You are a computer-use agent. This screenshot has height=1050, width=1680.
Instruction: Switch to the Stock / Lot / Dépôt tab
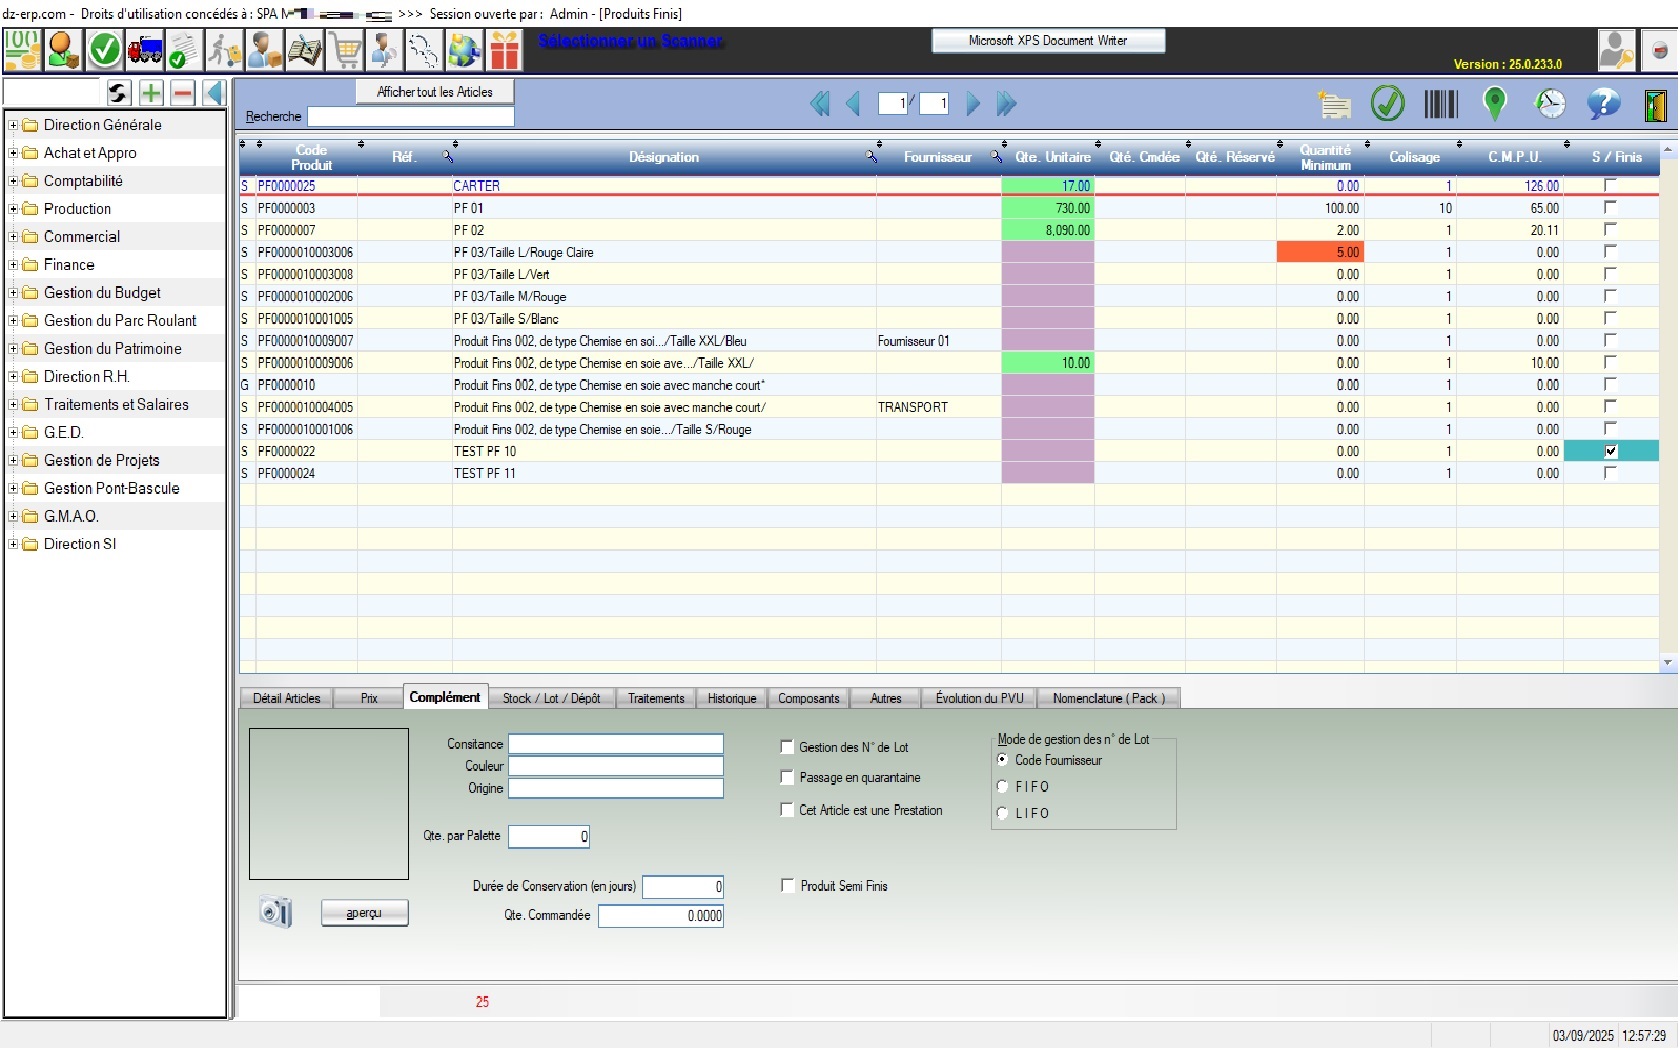551,698
